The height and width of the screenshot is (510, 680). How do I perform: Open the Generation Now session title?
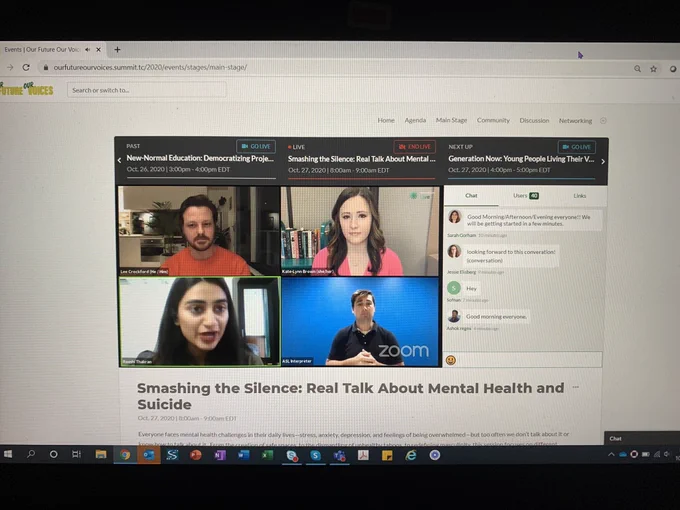521,159
